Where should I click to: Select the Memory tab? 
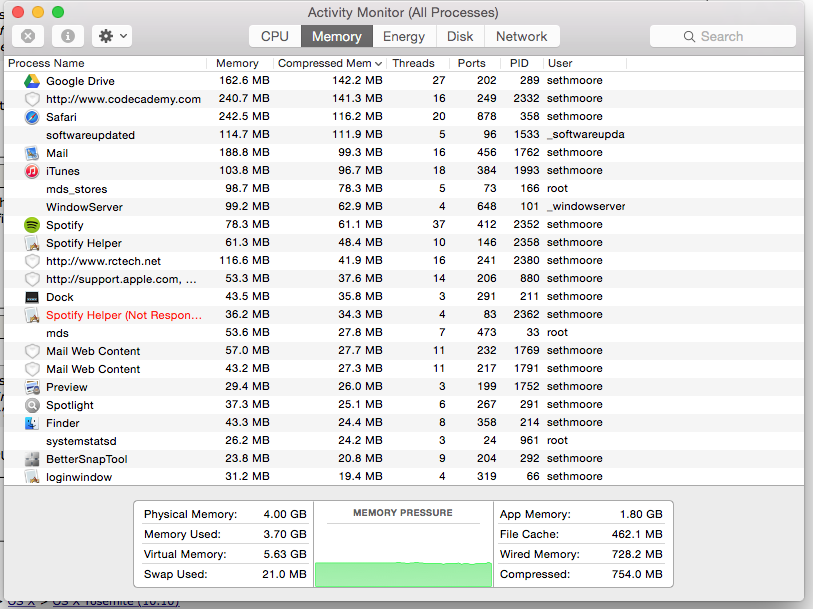pos(337,36)
